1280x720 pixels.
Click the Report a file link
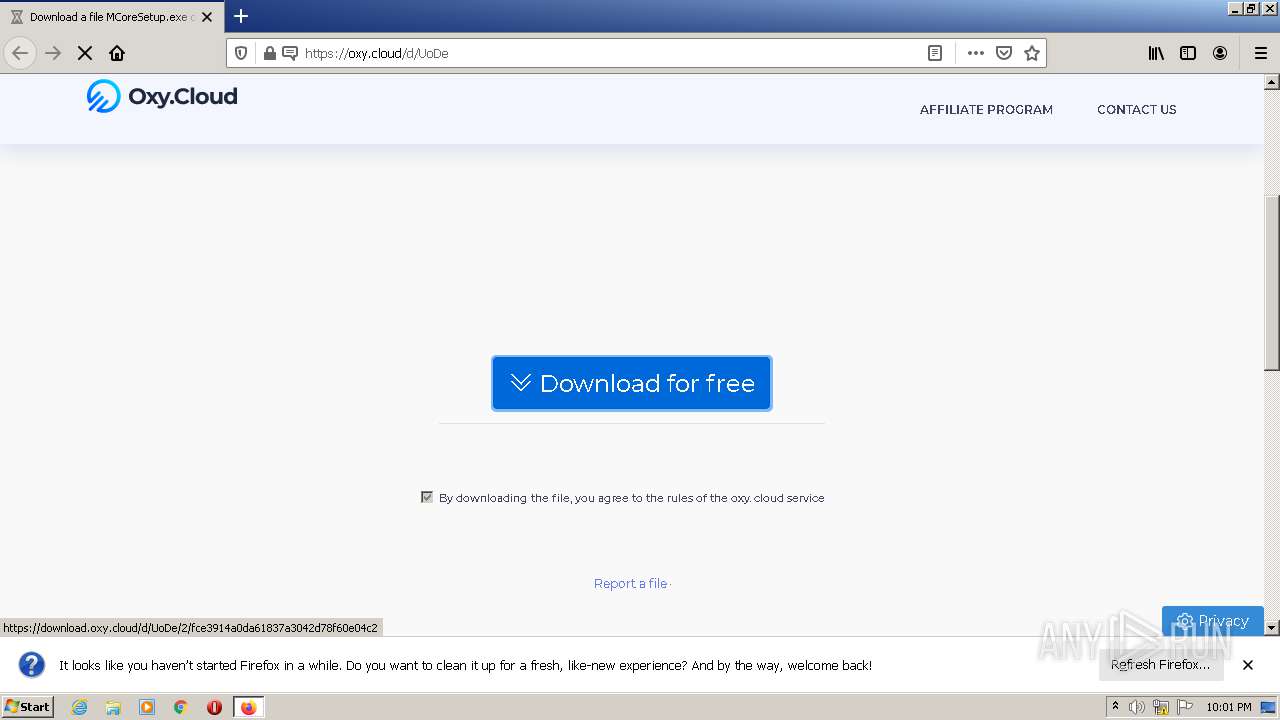click(x=630, y=584)
